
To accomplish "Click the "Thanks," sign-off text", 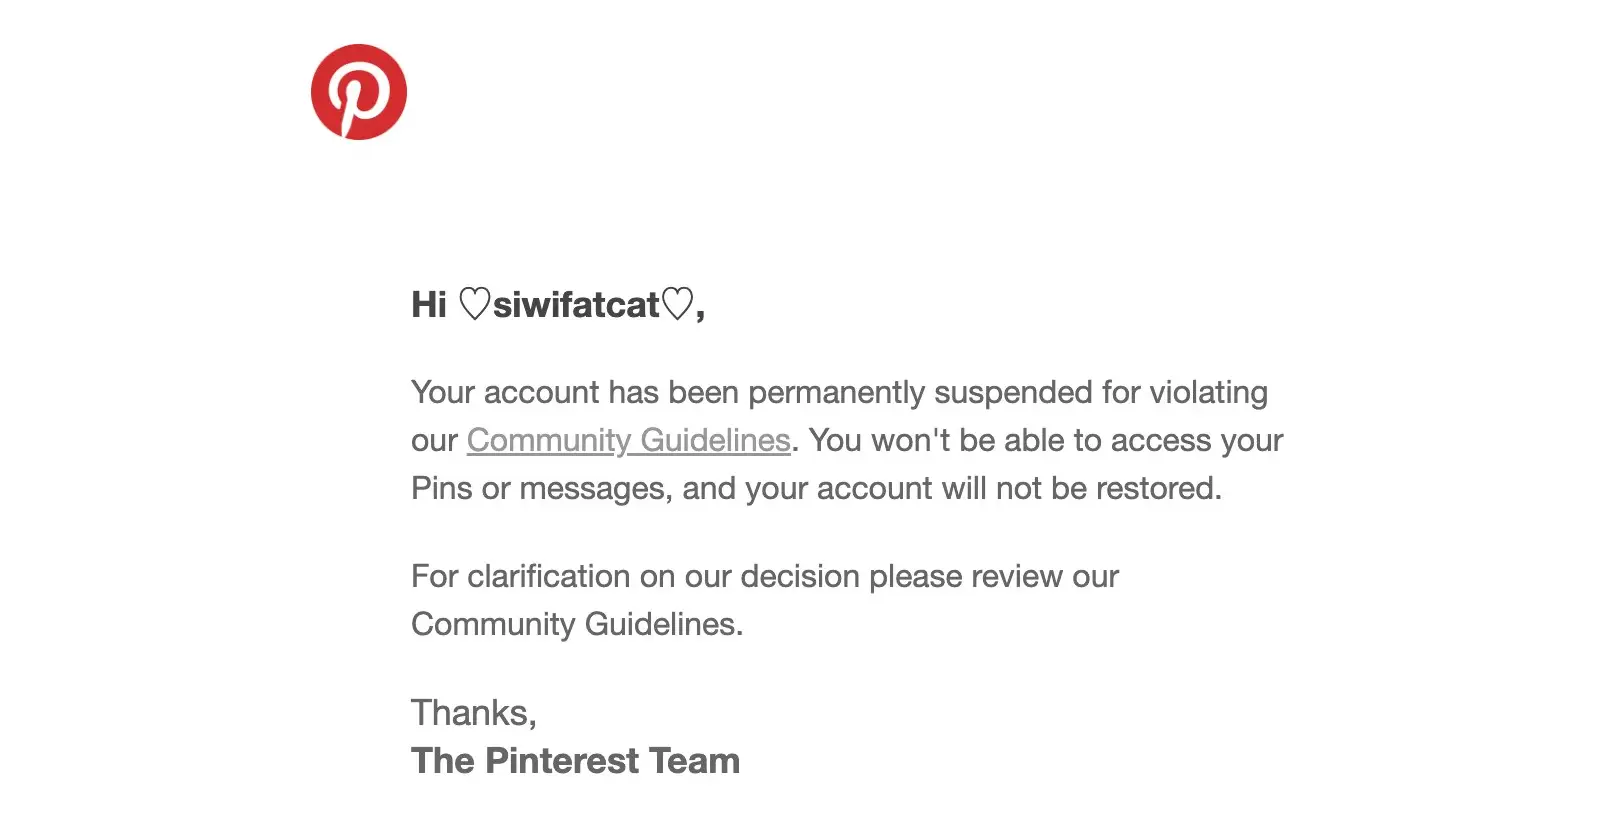I will (473, 713).
